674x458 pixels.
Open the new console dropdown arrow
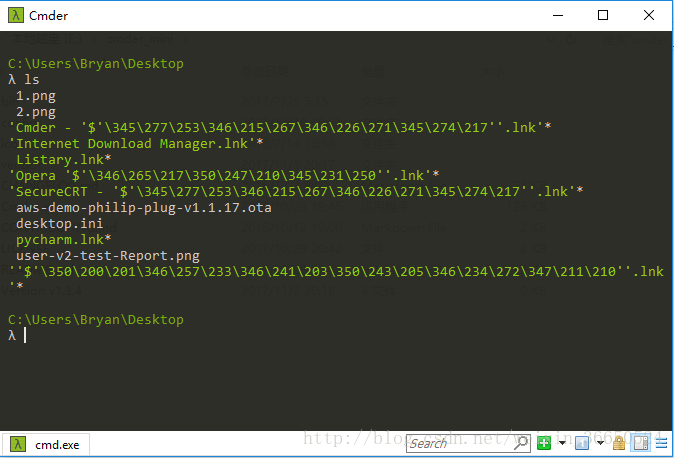pyautogui.click(x=562, y=443)
